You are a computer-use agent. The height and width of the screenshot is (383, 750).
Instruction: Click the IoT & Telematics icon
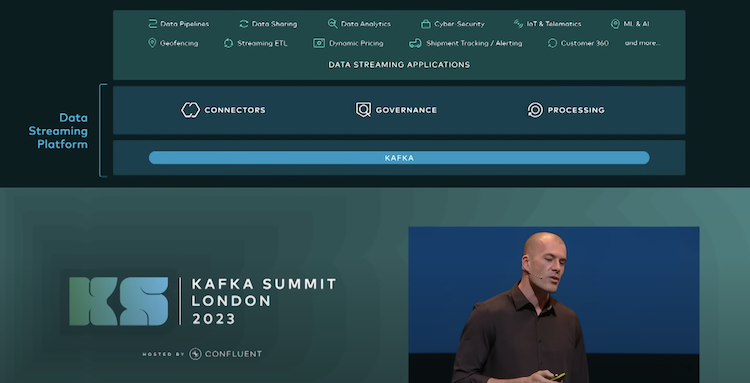pos(518,23)
